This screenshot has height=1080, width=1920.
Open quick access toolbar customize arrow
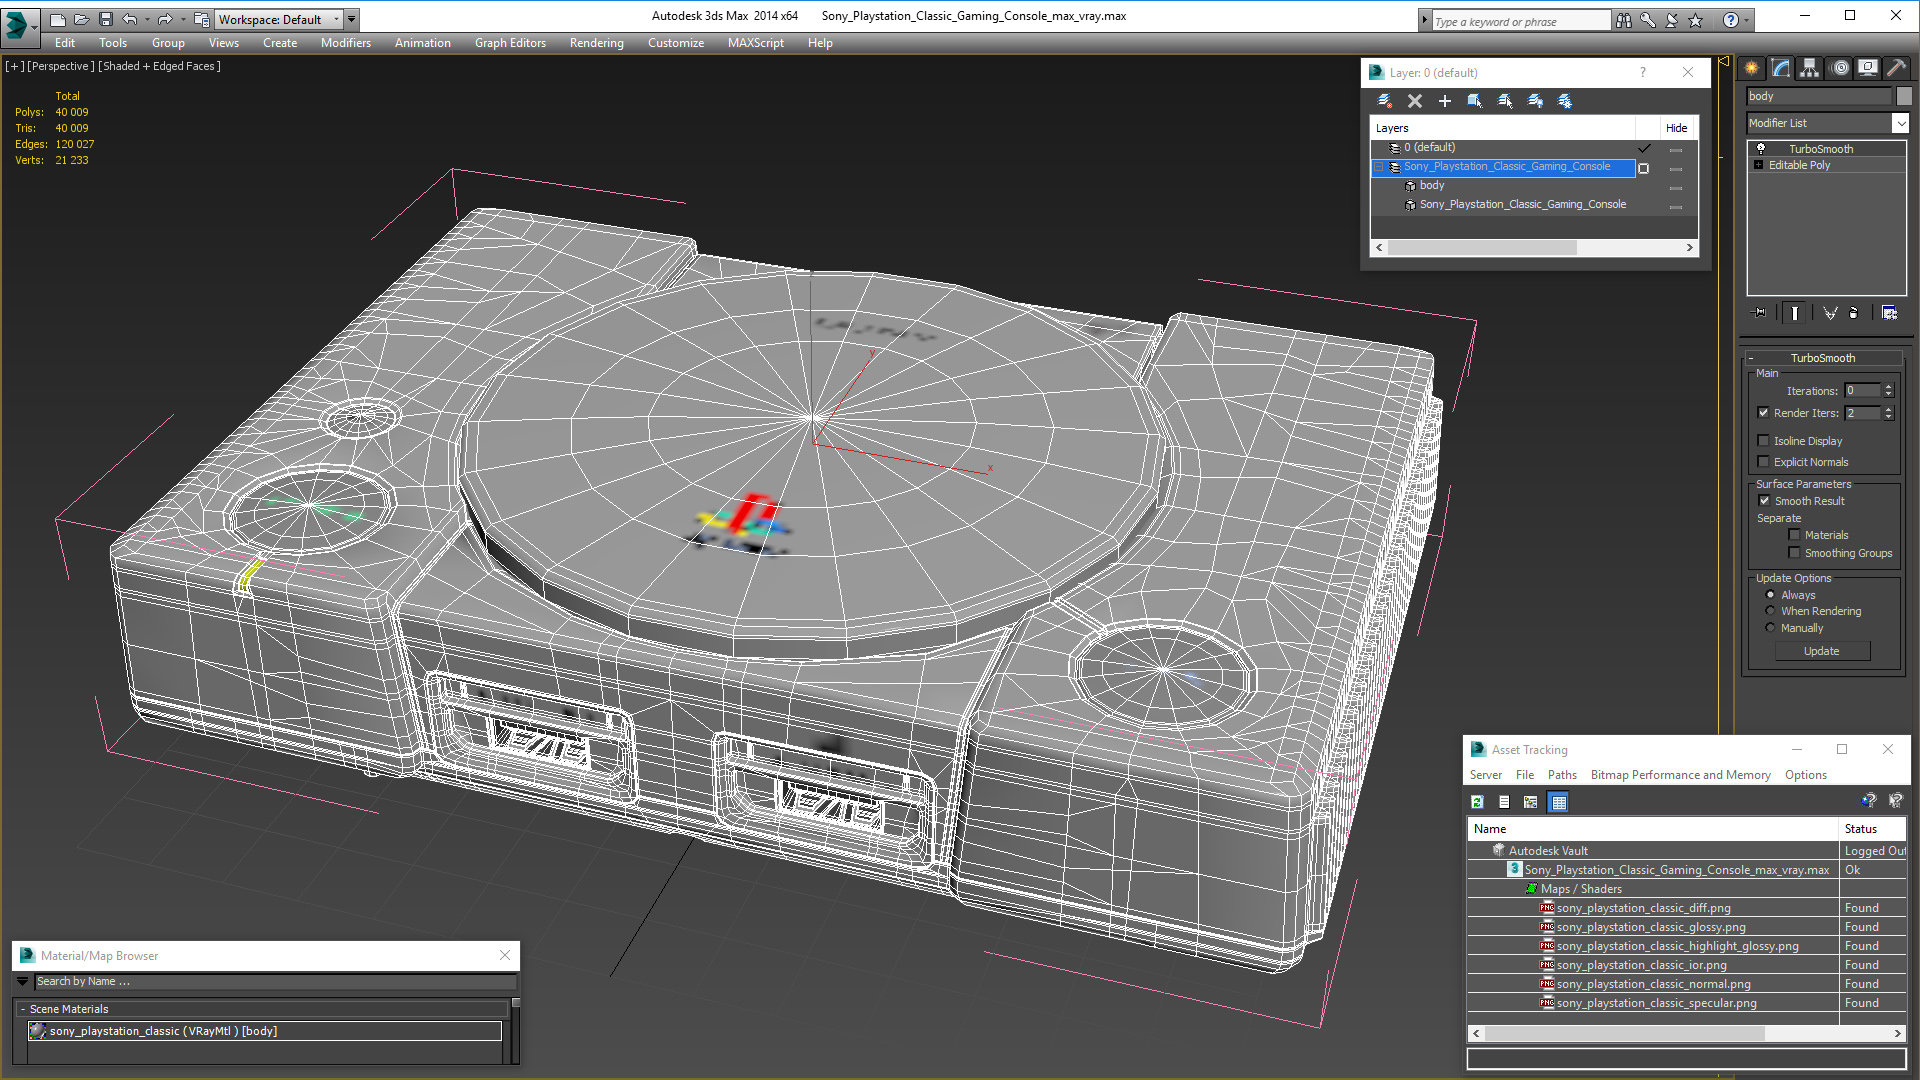[352, 19]
